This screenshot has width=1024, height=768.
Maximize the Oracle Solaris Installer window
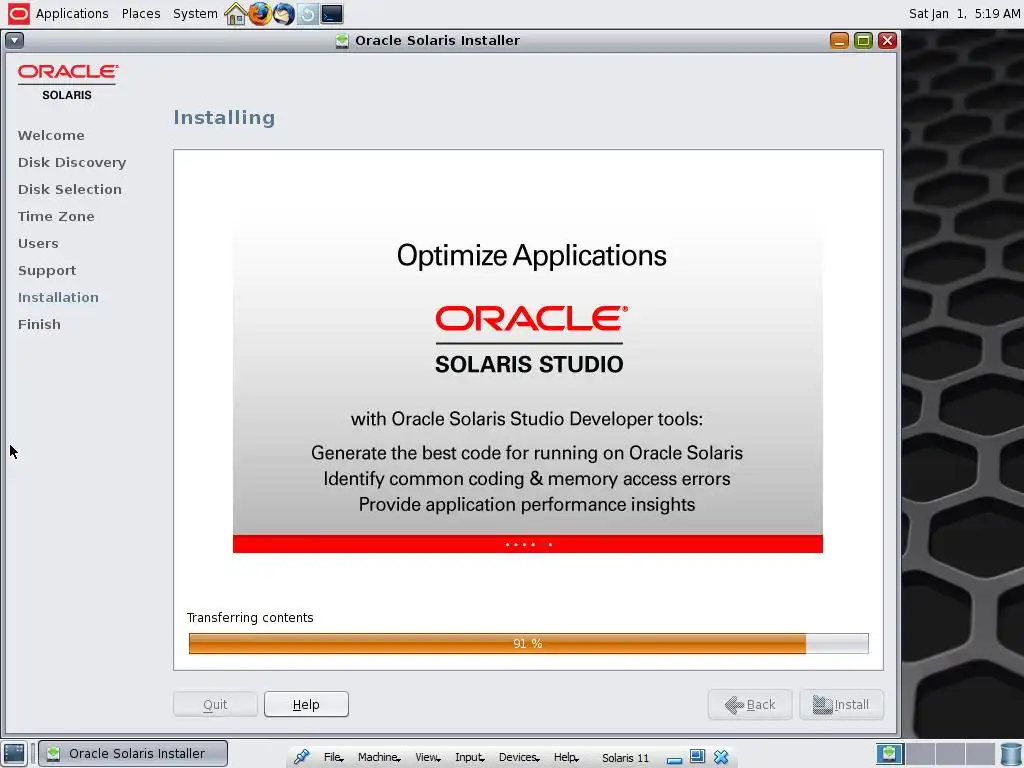[863, 40]
